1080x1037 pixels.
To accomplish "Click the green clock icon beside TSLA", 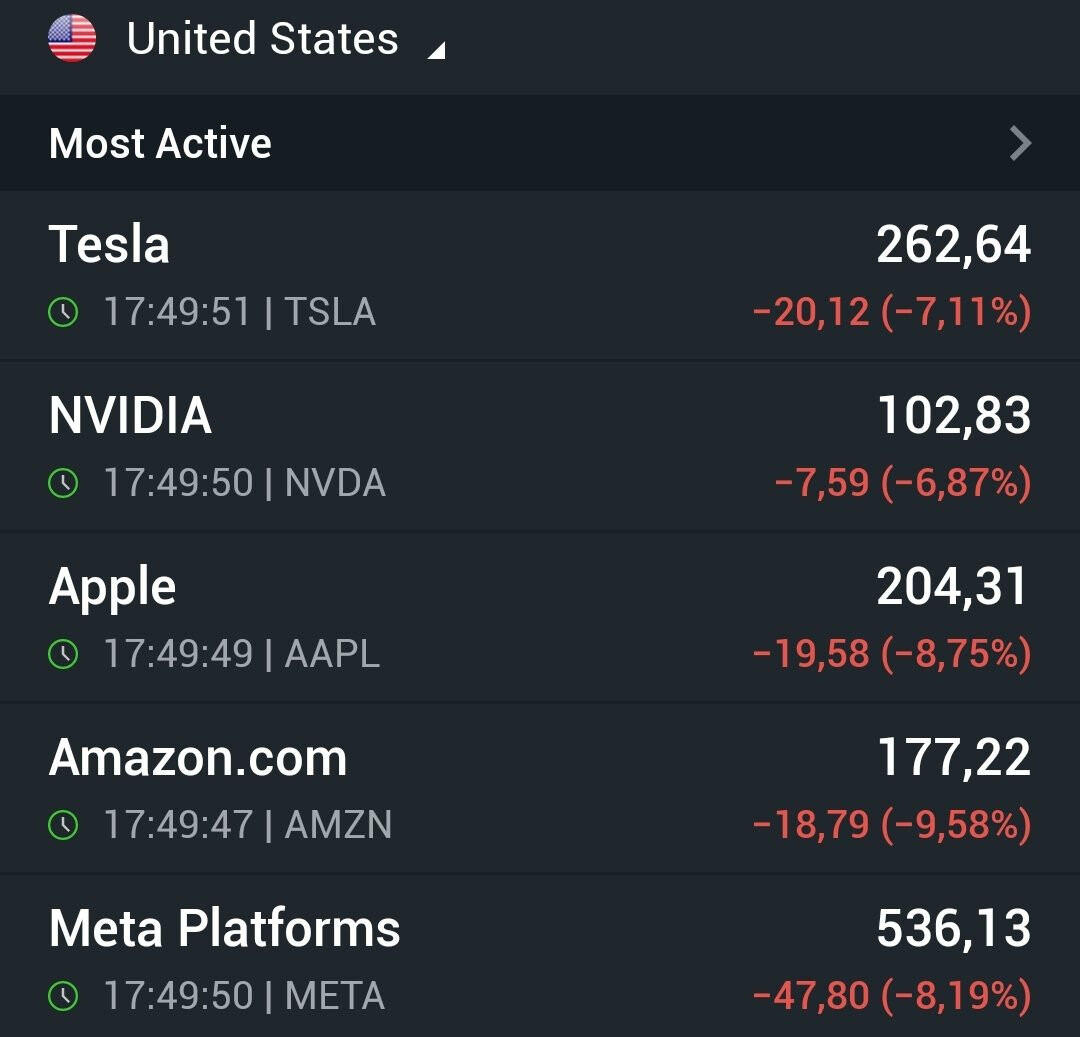I will click(x=63, y=312).
